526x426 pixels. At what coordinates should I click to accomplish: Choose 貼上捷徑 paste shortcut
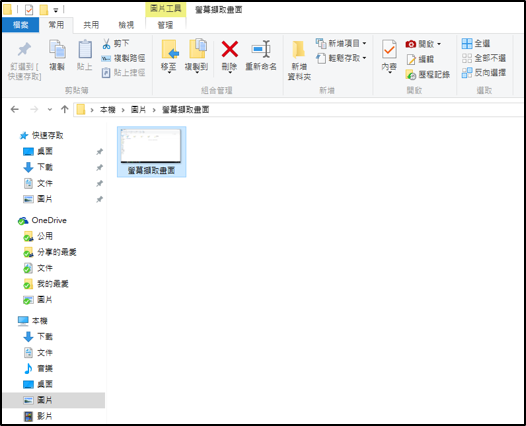(x=123, y=72)
